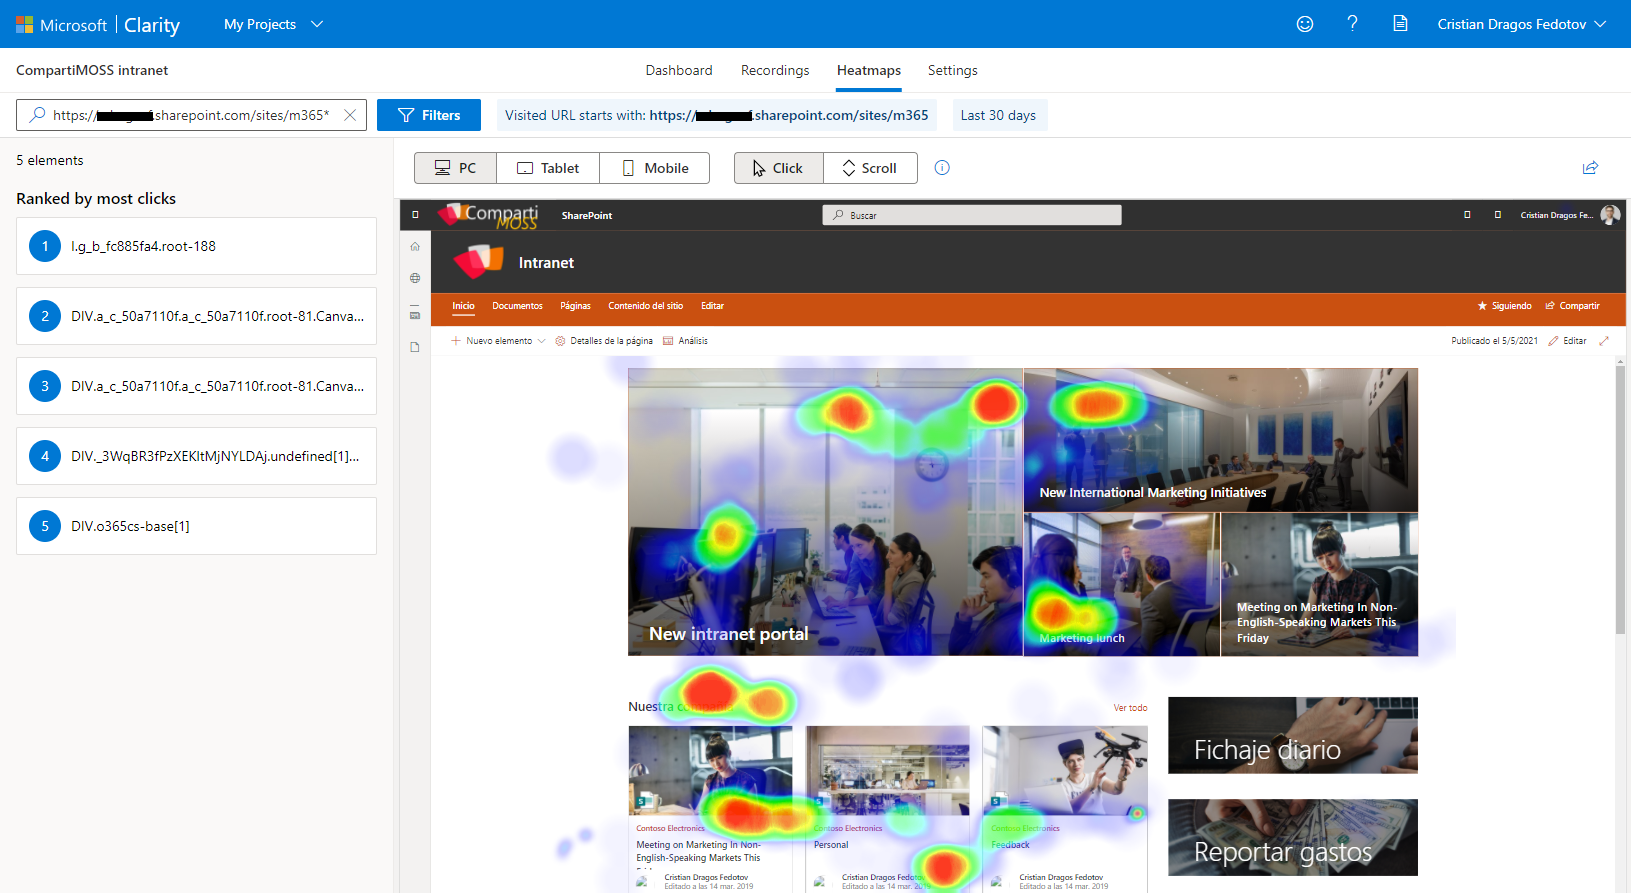1631x893 pixels.
Task: Open the Last 30 days date filter
Action: [x=998, y=115]
